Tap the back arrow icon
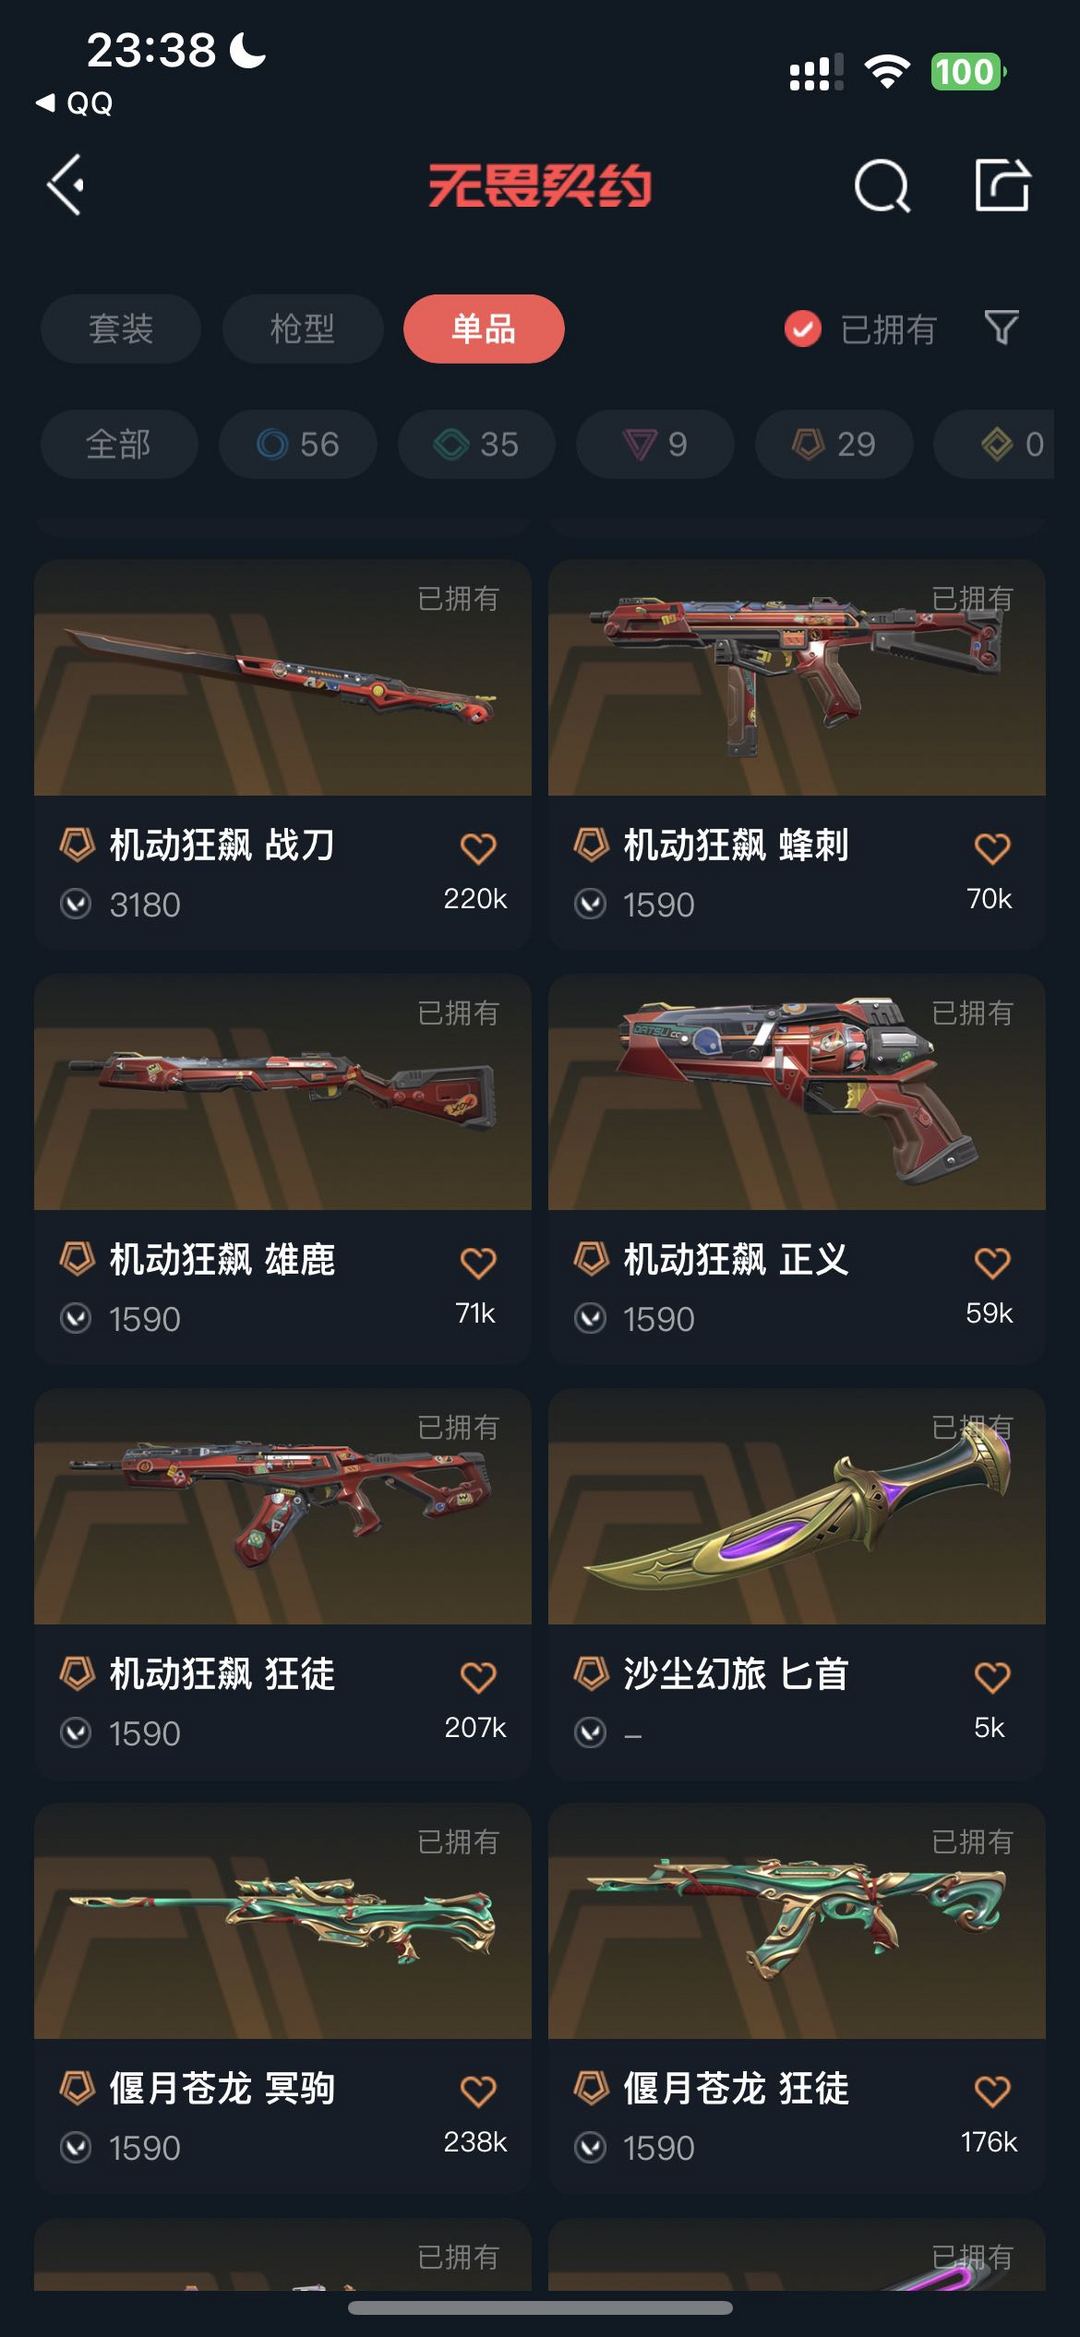1080x2337 pixels. pyautogui.click(x=66, y=185)
